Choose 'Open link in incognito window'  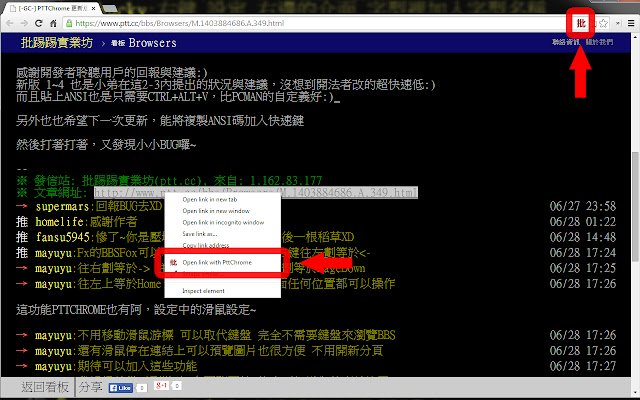(x=223, y=222)
